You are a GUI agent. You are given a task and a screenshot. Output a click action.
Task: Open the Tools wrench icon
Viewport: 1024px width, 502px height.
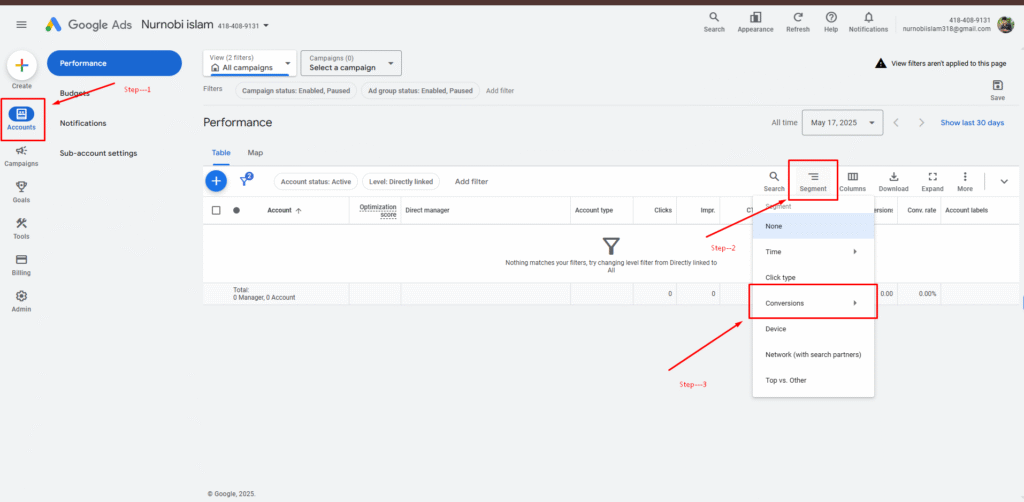(x=21, y=224)
